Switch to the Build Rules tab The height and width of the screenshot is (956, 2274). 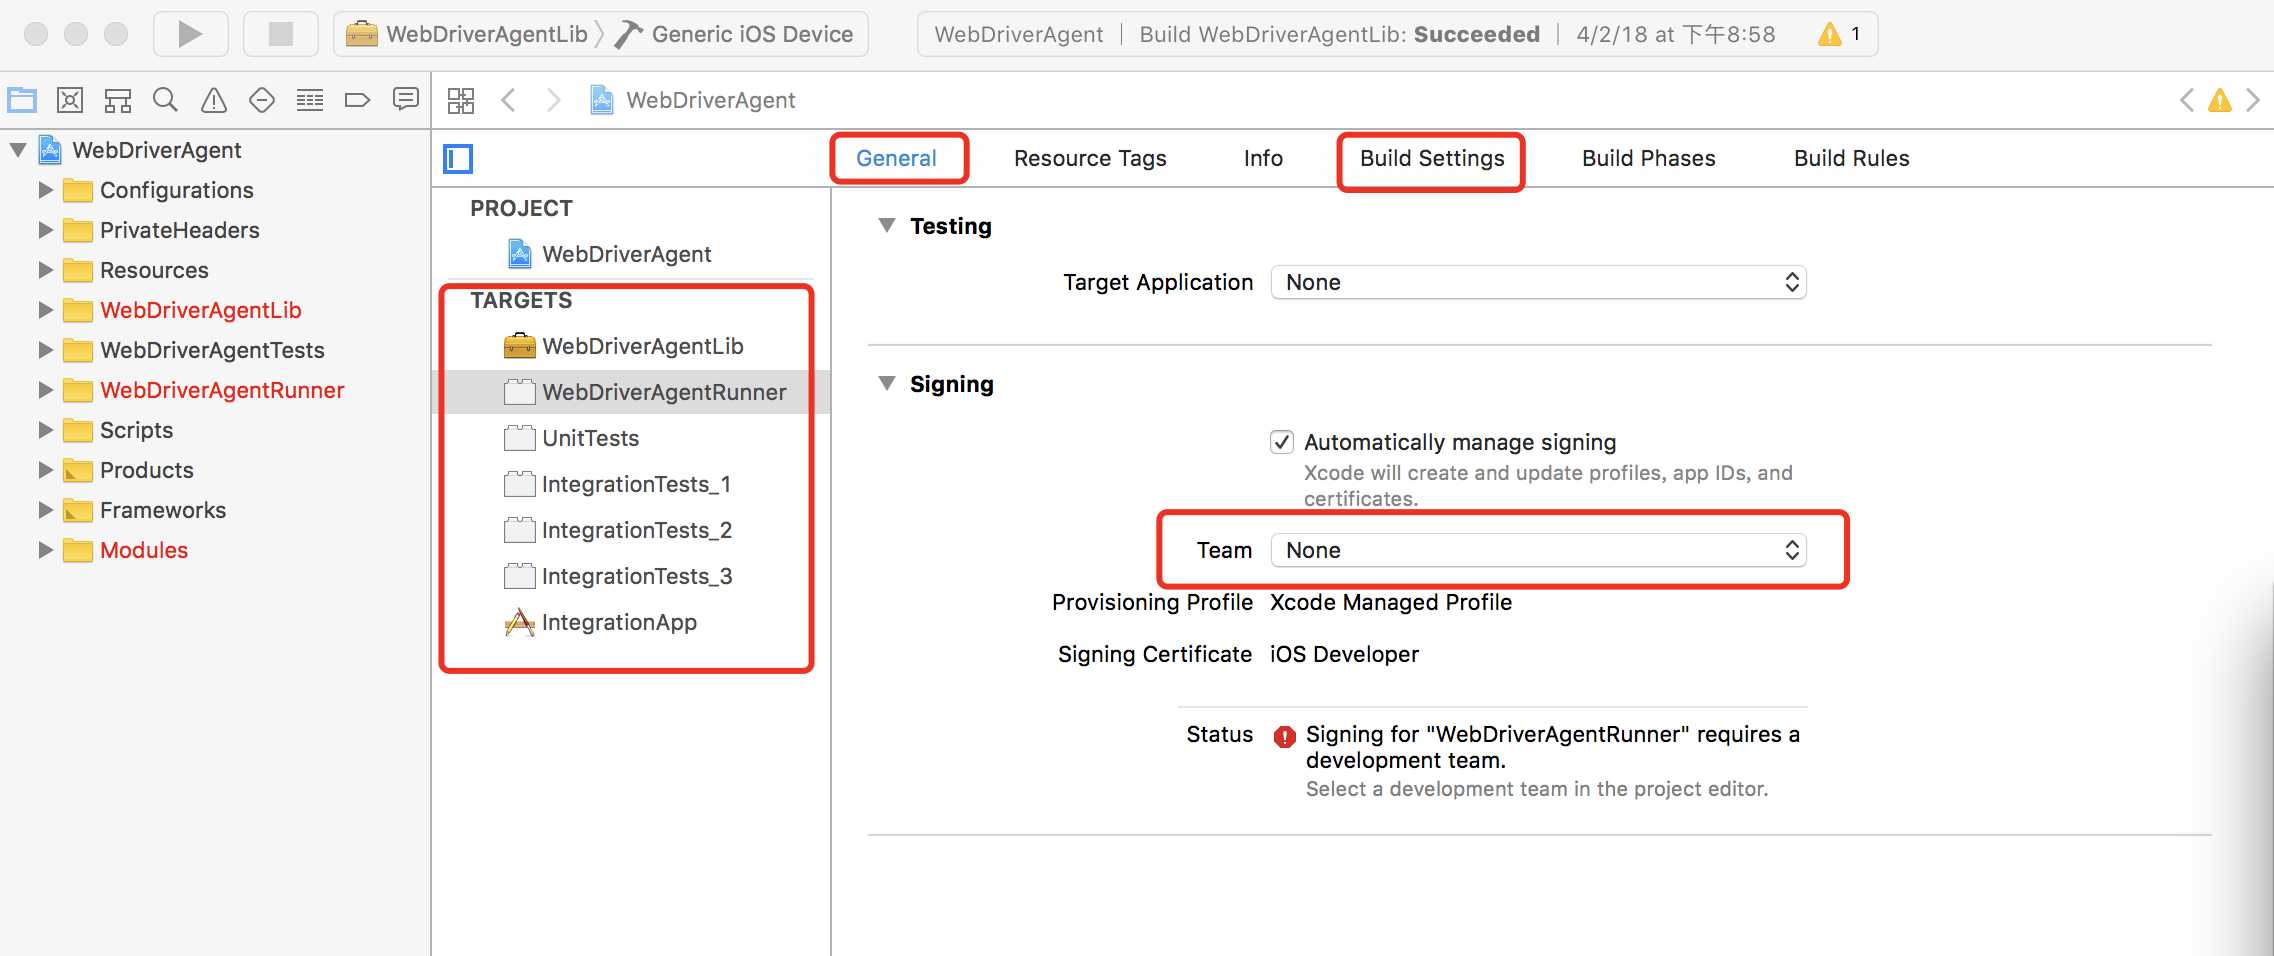pos(1851,158)
